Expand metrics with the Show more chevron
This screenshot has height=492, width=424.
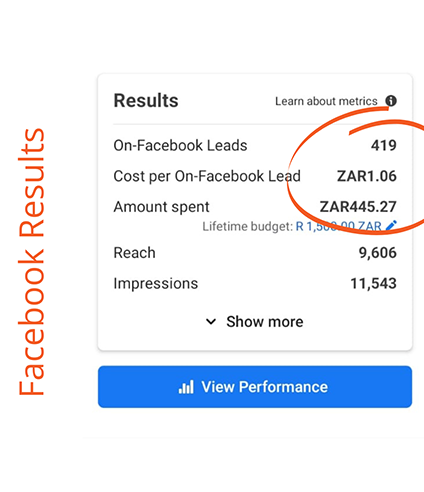[x=211, y=322]
